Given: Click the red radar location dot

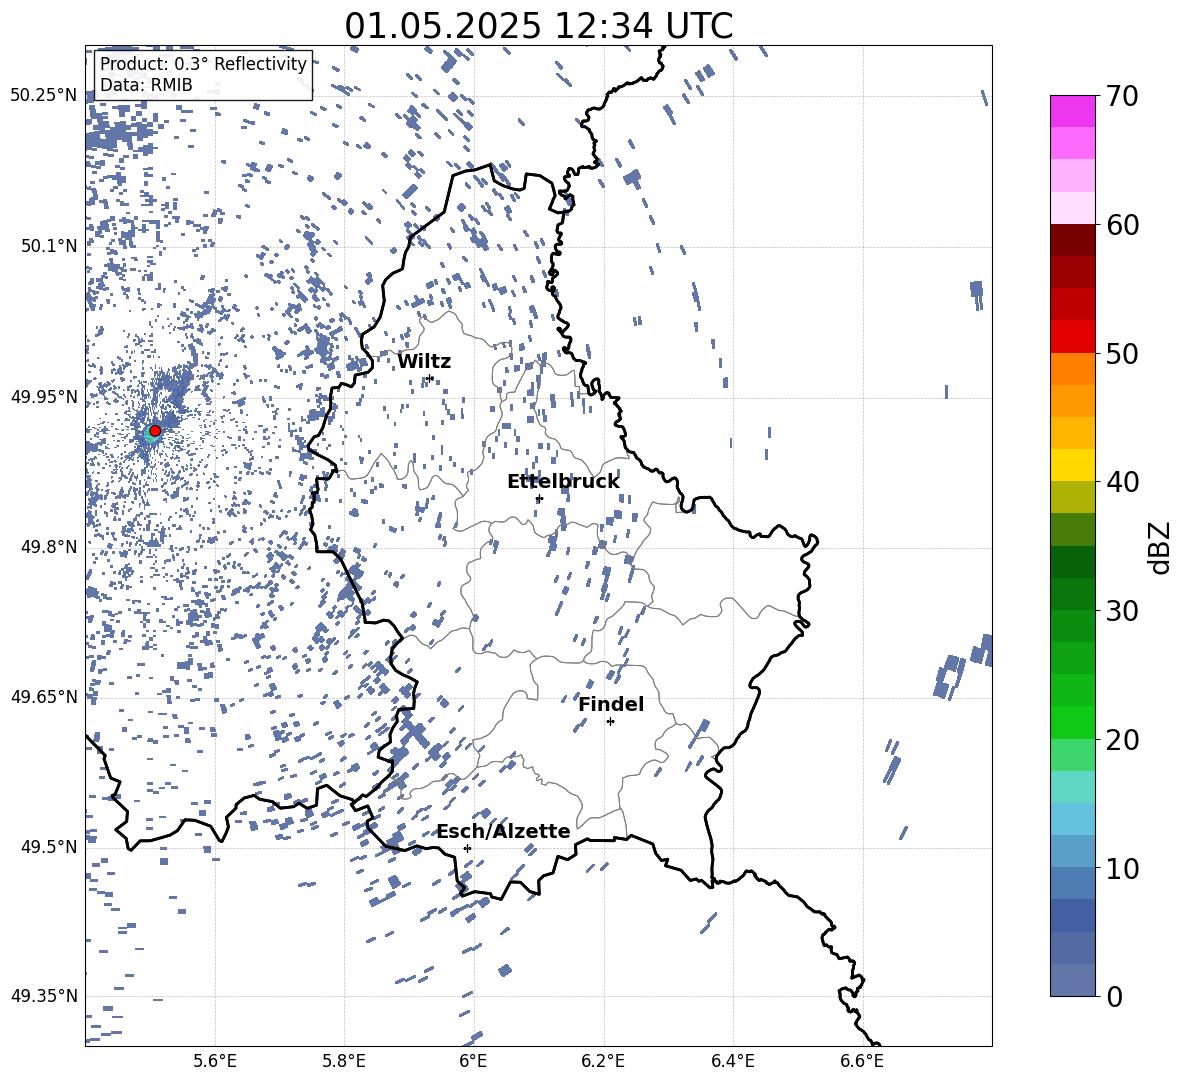Looking at the screenshot, I should click(x=155, y=430).
